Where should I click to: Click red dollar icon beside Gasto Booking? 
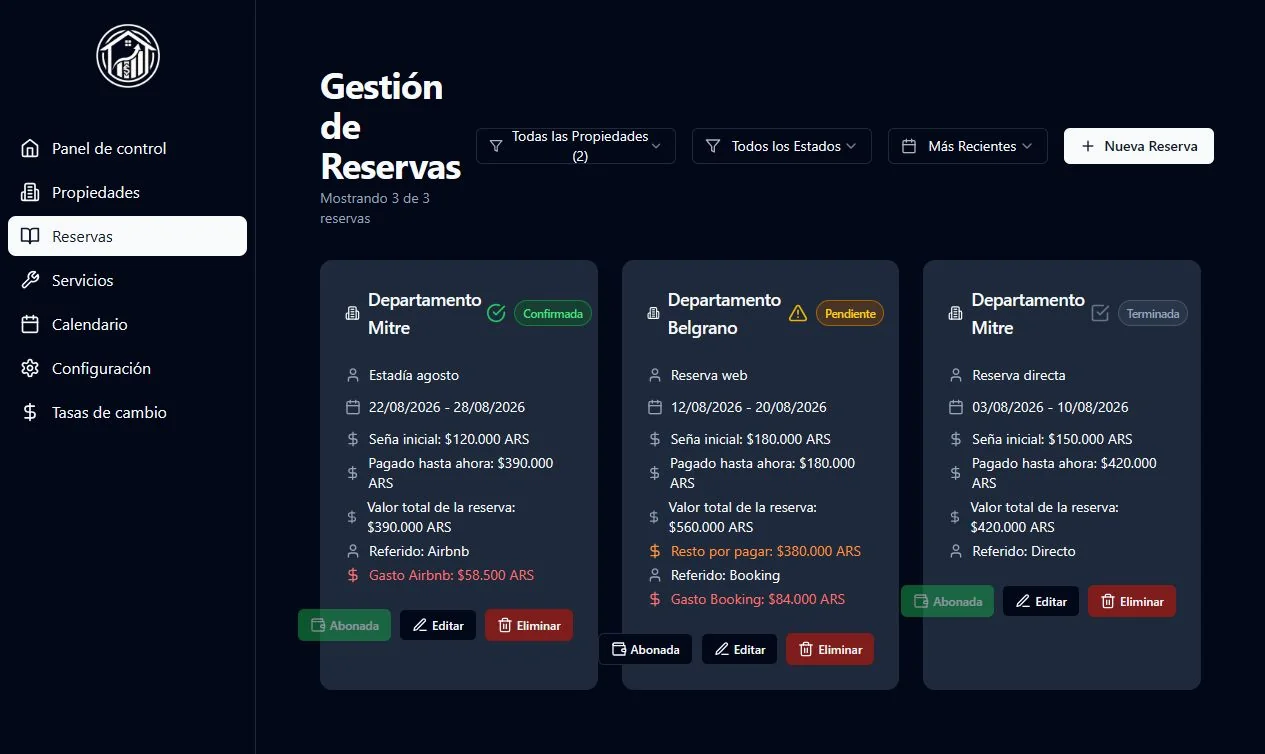click(654, 599)
